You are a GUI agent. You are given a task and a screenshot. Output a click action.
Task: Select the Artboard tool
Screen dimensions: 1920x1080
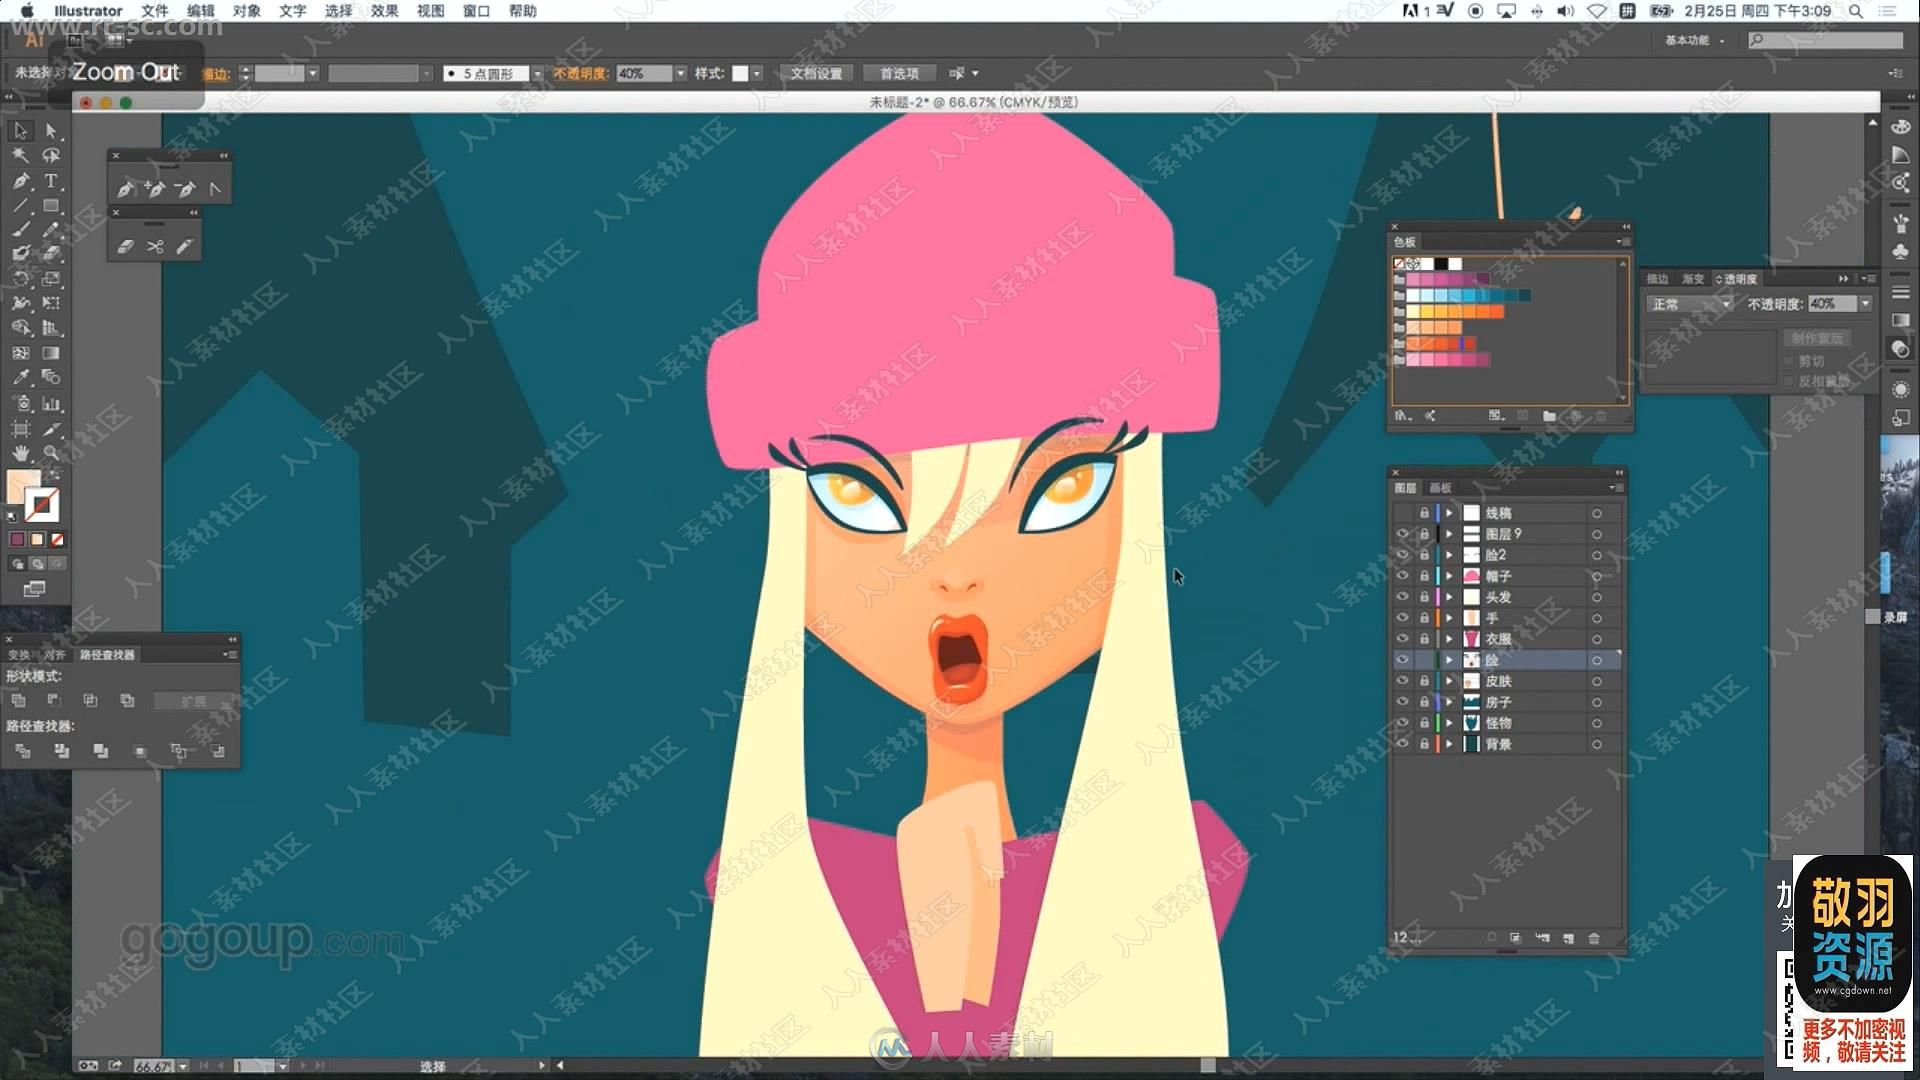pyautogui.click(x=20, y=429)
